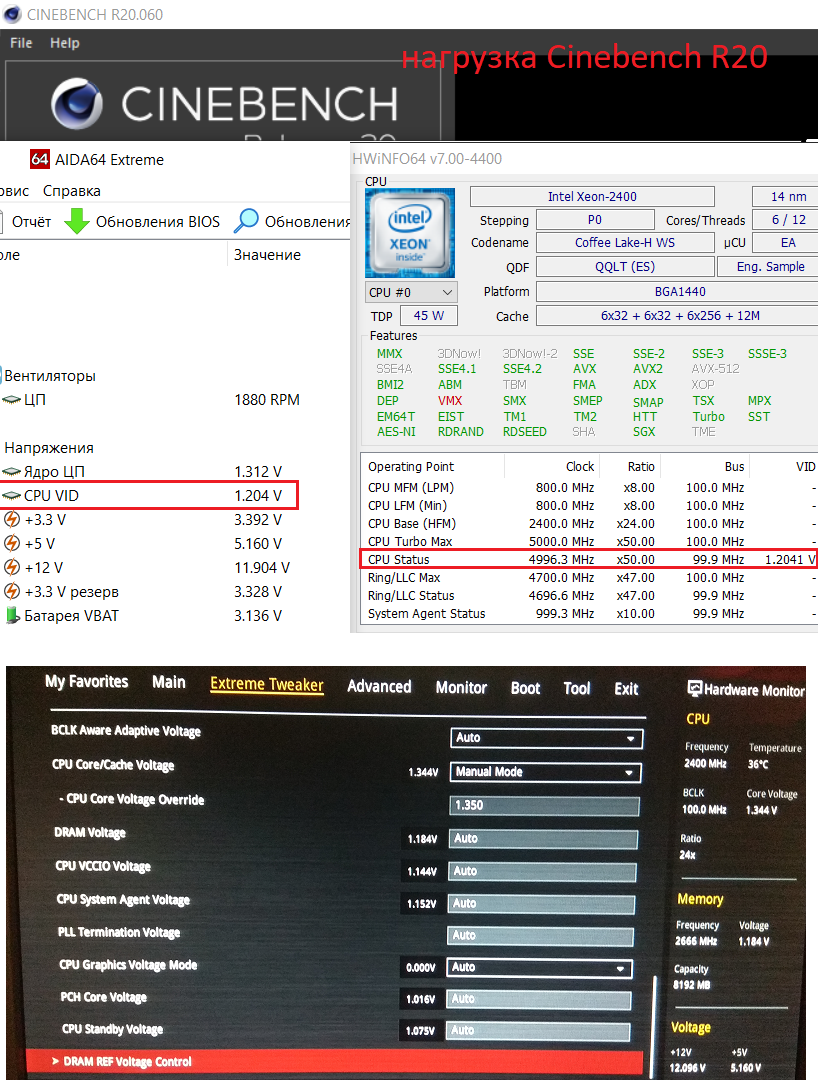Switch to the Advanced BIOS tab
The height and width of the screenshot is (1086, 818).
coord(379,686)
